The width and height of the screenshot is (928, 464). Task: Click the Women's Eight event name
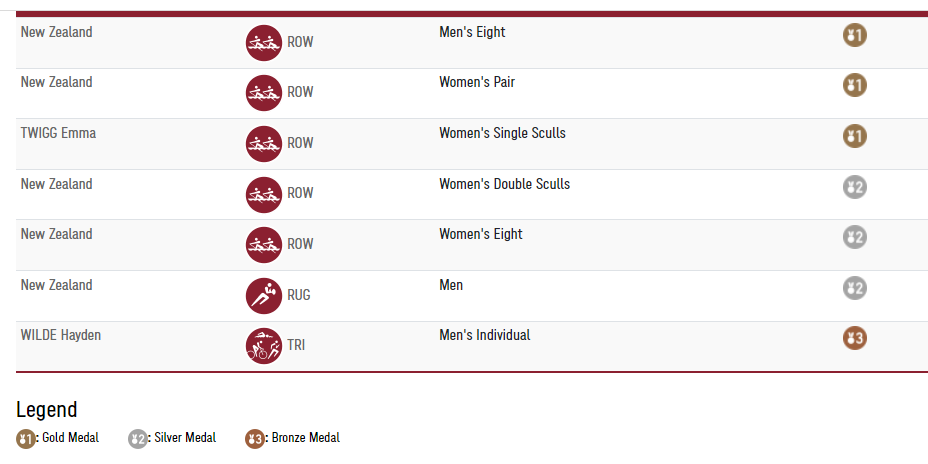480,234
